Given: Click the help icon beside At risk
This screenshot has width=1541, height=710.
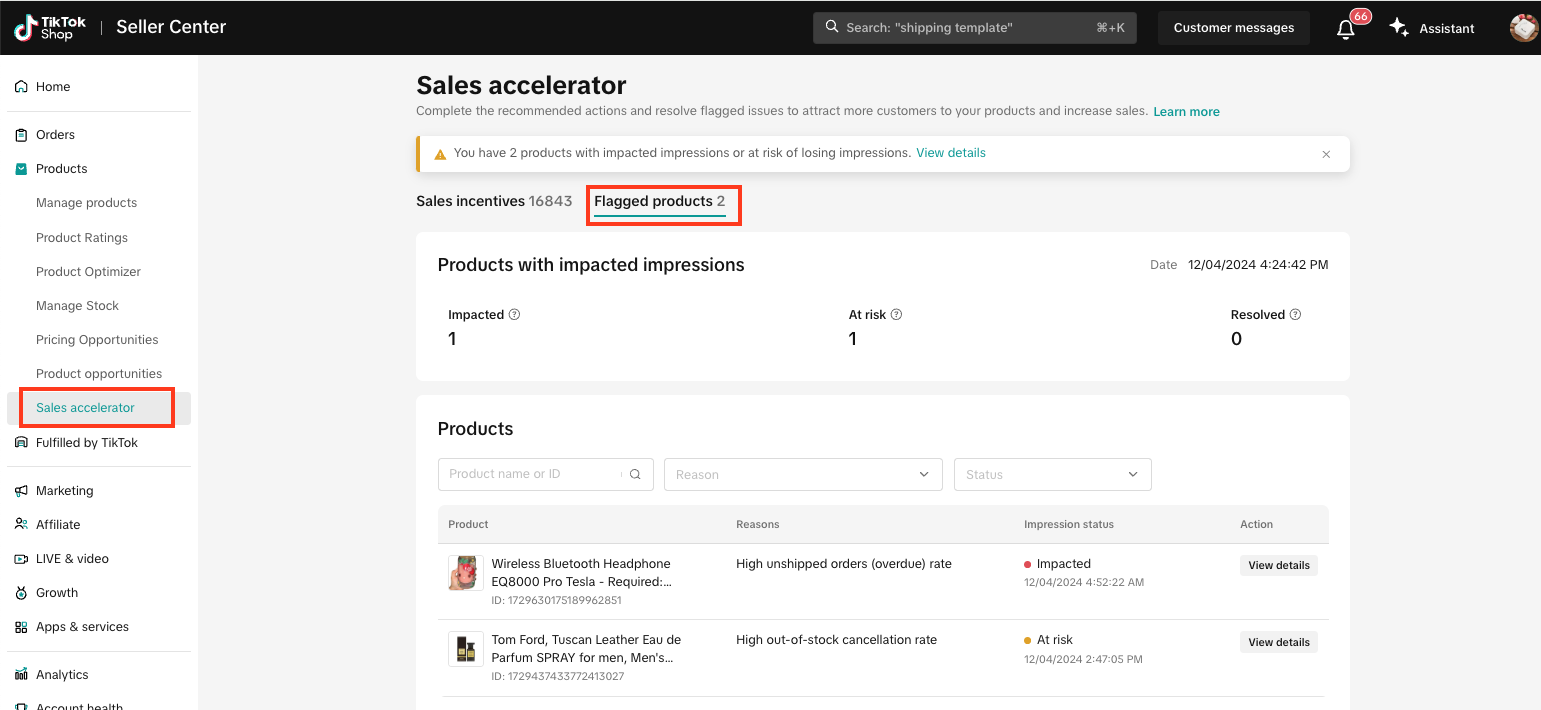Looking at the screenshot, I should click(896, 314).
